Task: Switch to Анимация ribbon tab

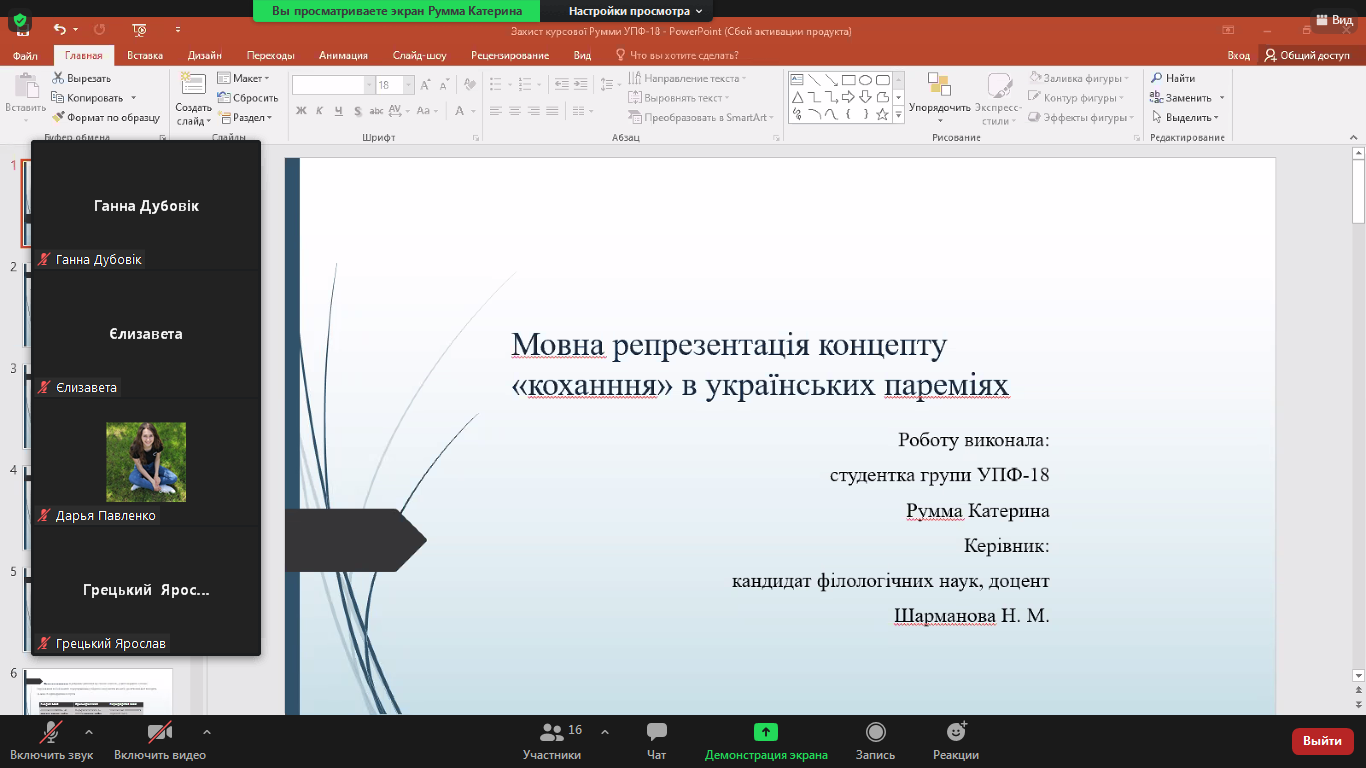Action: pos(343,55)
